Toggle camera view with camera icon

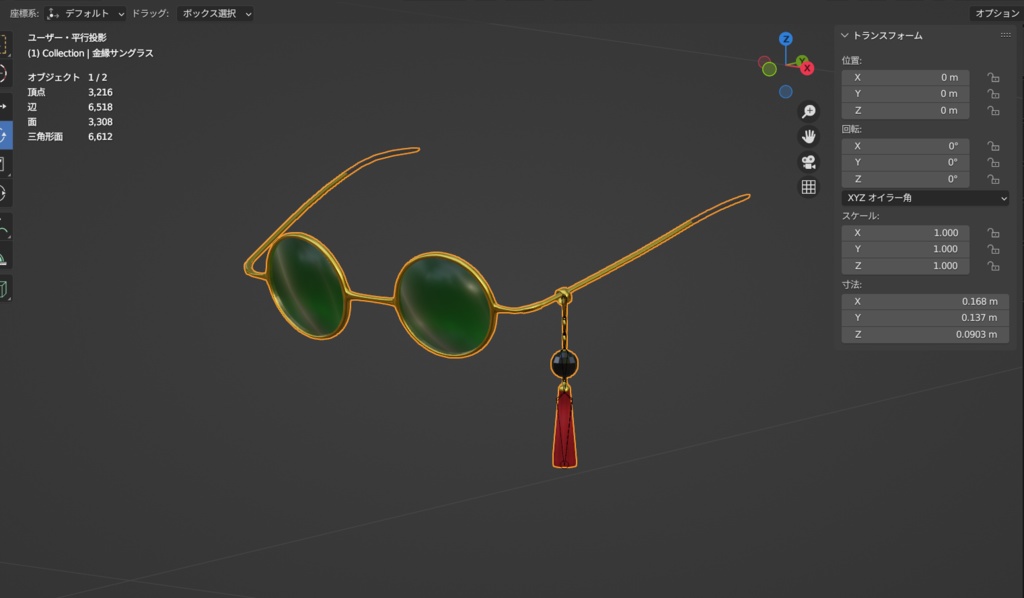coord(808,162)
